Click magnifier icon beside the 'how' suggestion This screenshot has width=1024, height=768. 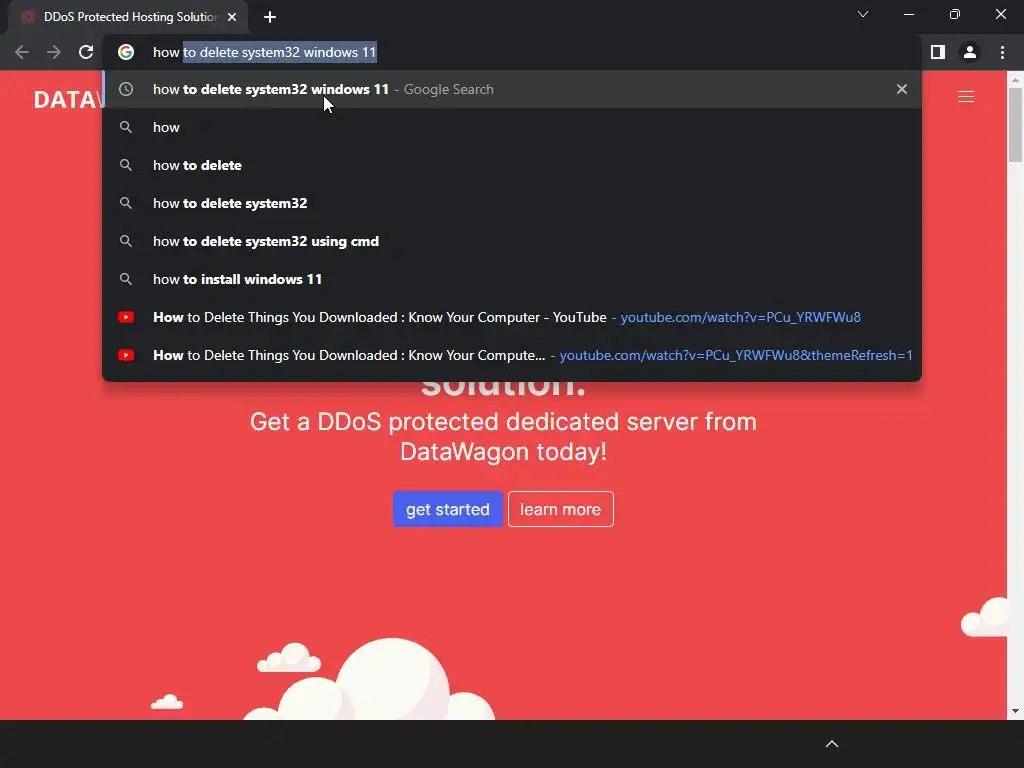tap(126, 127)
